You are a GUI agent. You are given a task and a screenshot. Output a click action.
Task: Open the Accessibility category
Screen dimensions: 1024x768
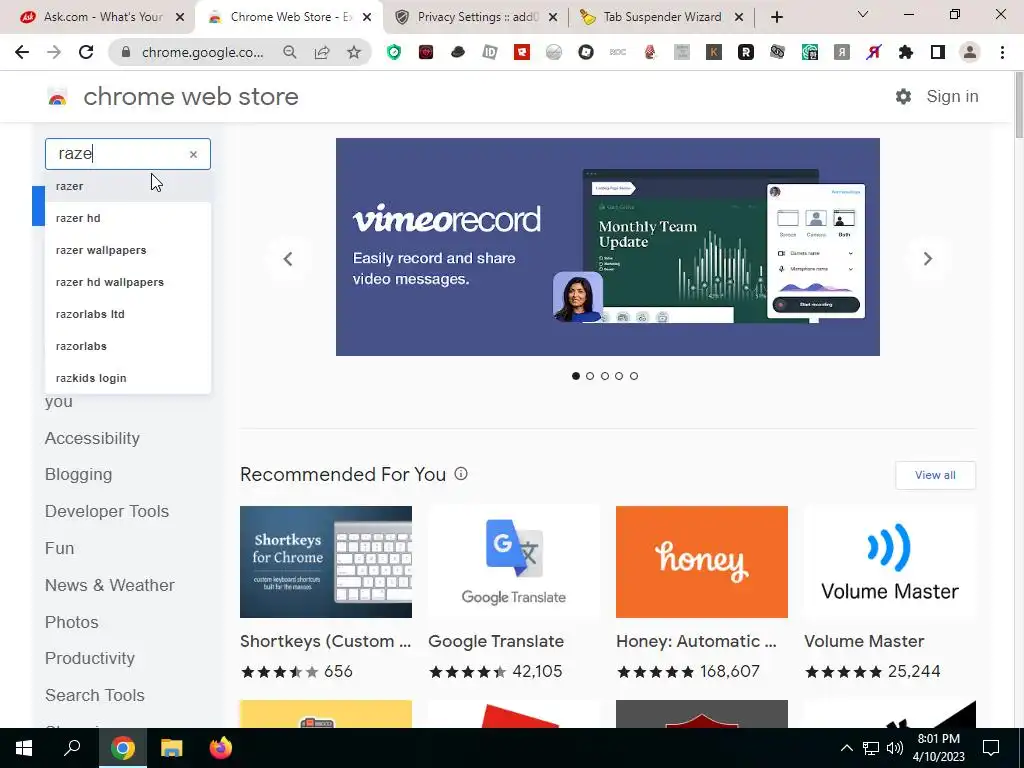[x=92, y=438]
